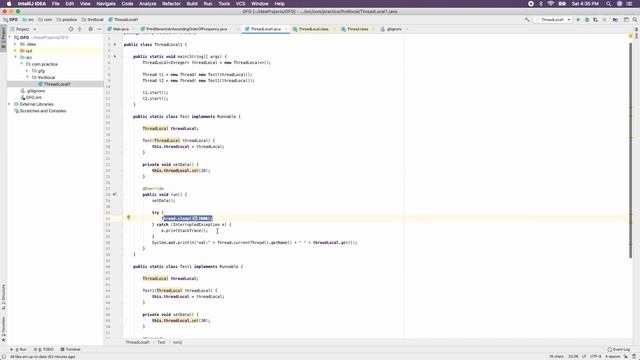Toggle Favorites tool window side tab
This screenshot has width=640, height=360.
tap(3, 329)
